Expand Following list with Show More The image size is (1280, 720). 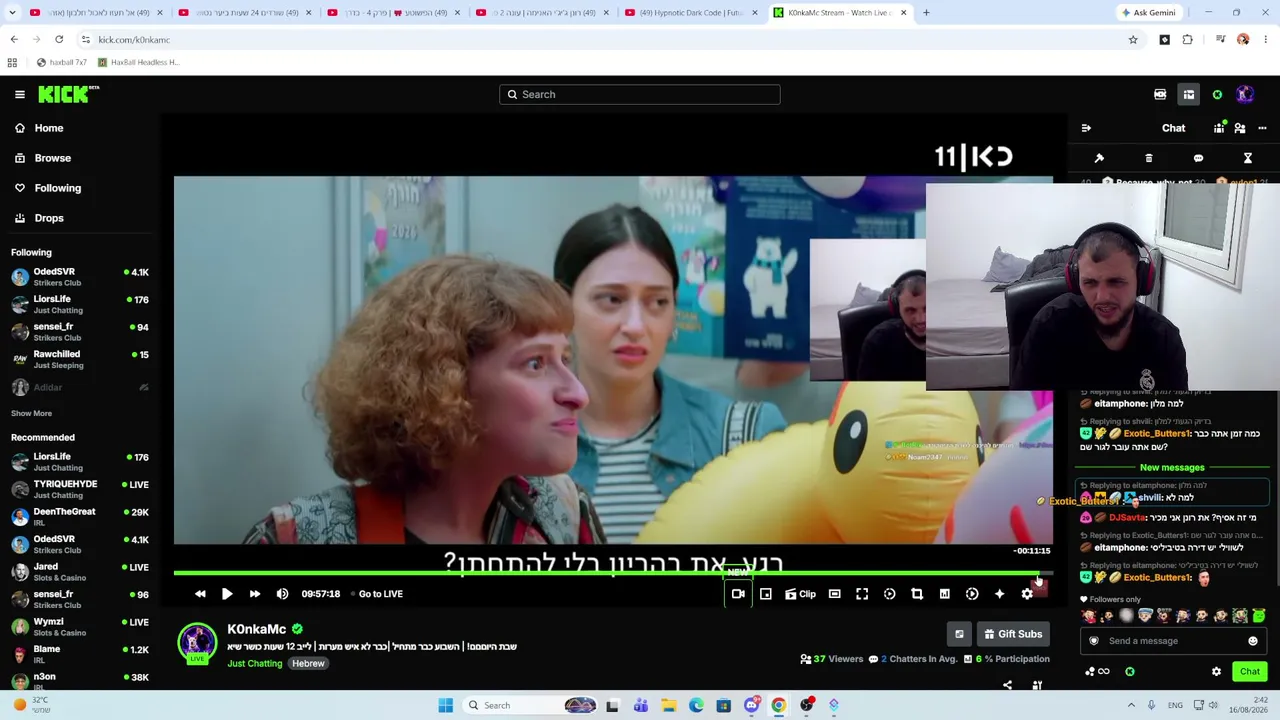click(x=31, y=413)
